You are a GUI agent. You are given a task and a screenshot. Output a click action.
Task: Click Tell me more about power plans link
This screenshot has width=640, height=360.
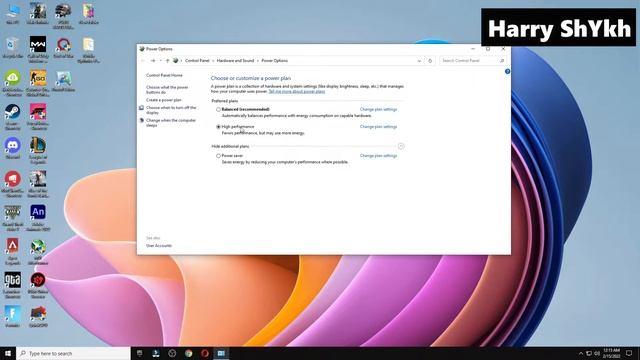tap(297, 91)
